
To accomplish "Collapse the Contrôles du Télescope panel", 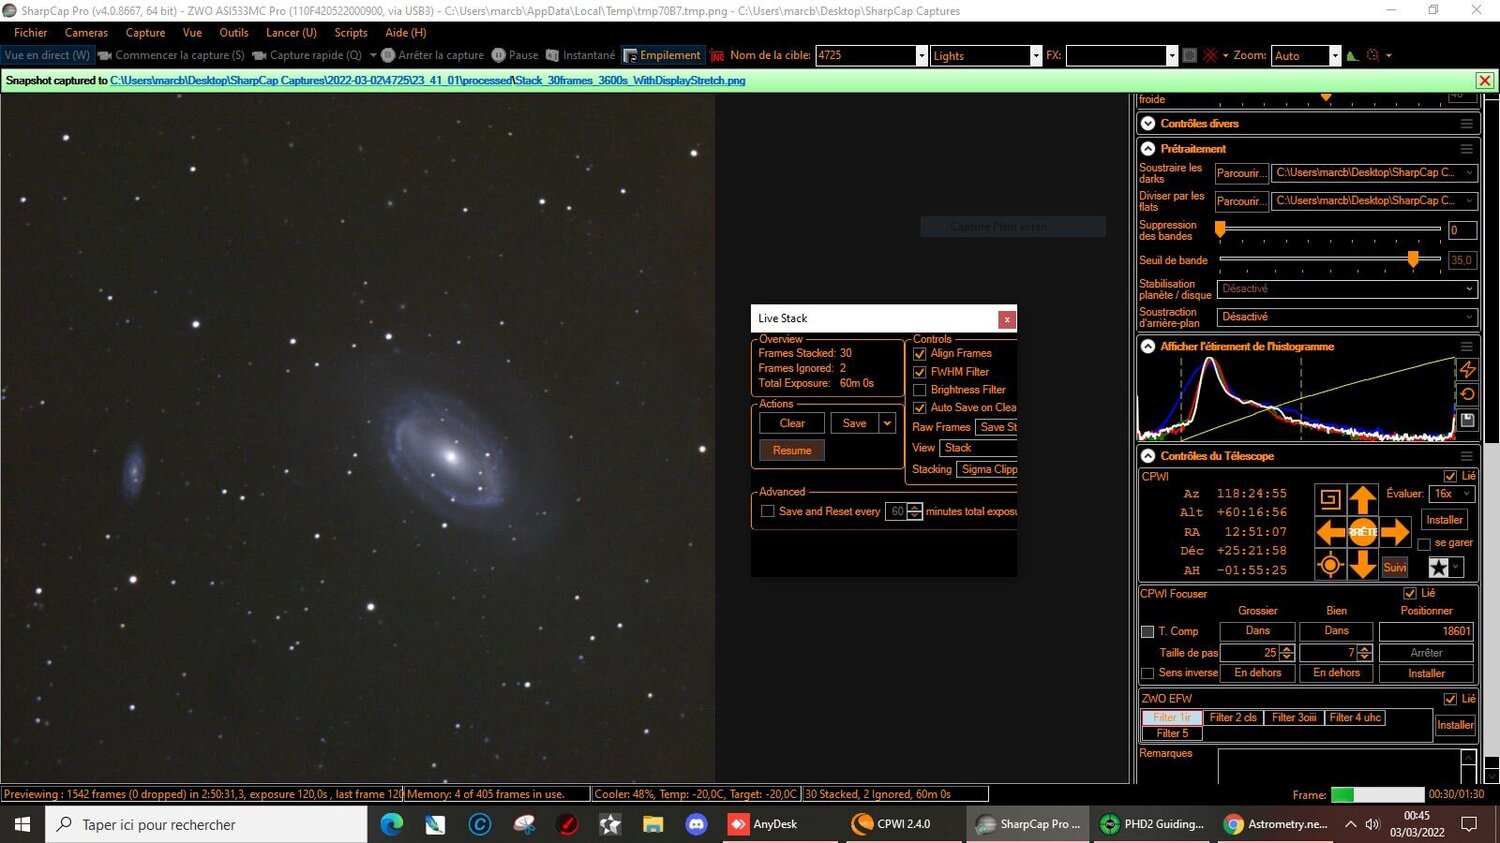I will coord(1147,456).
